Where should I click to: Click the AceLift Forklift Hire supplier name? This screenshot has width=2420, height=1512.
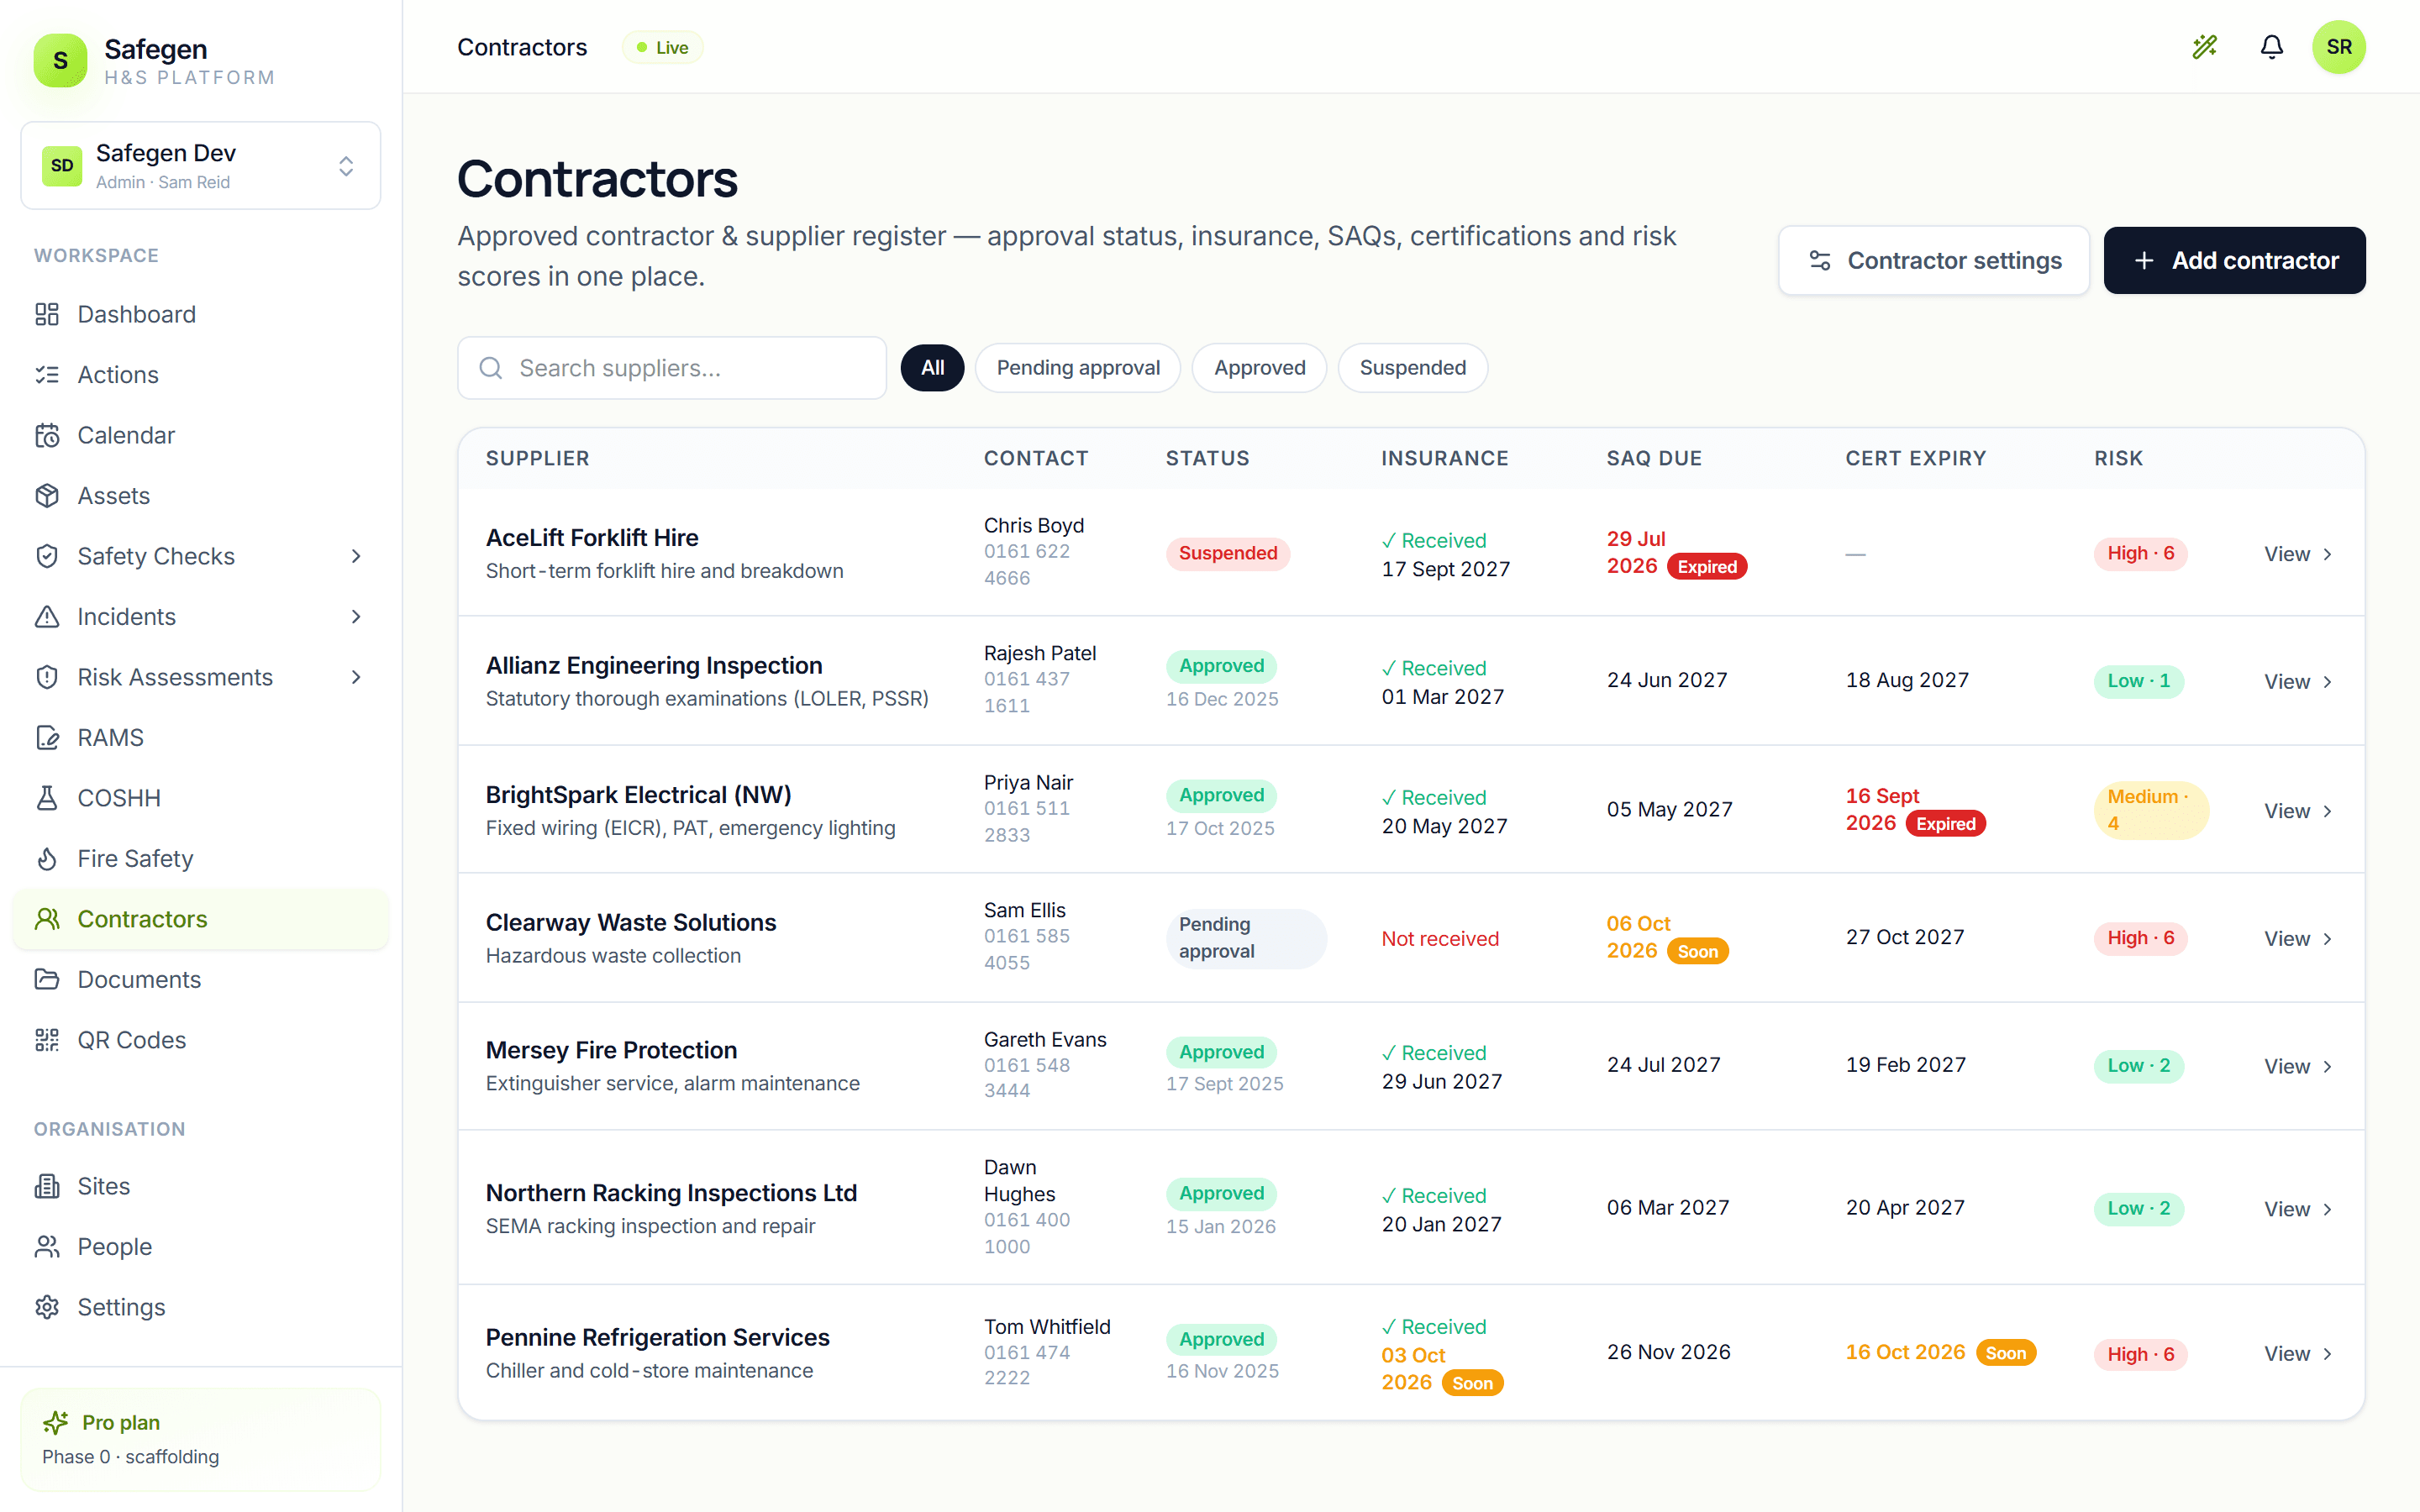(592, 538)
